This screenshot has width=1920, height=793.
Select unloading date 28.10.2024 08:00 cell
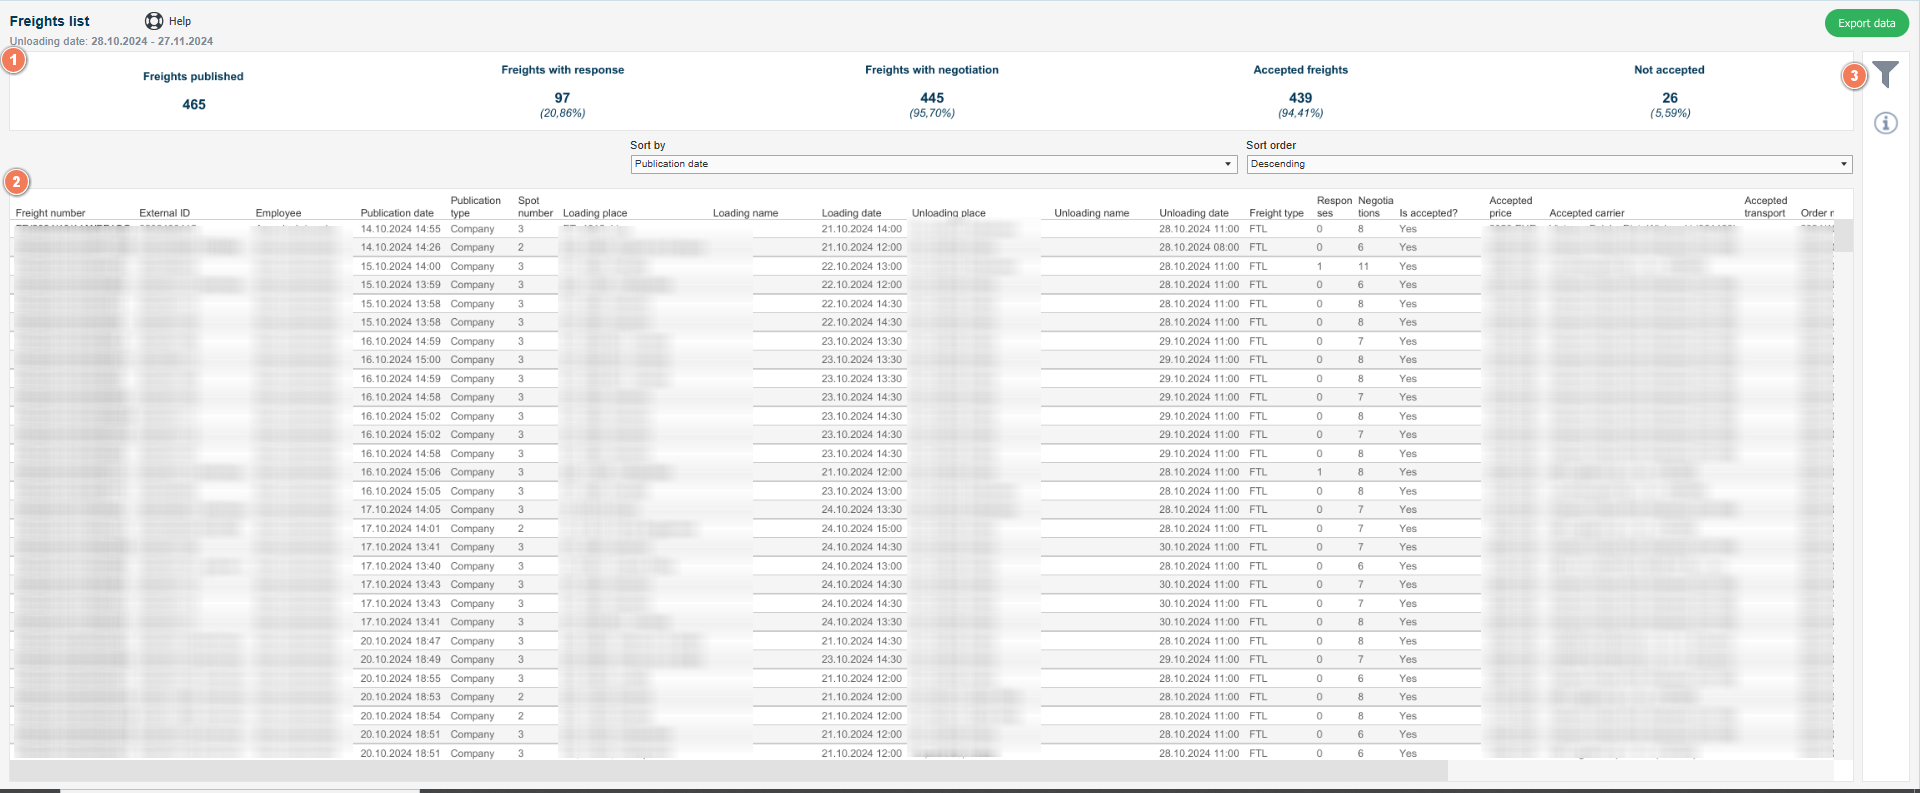tap(1199, 247)
